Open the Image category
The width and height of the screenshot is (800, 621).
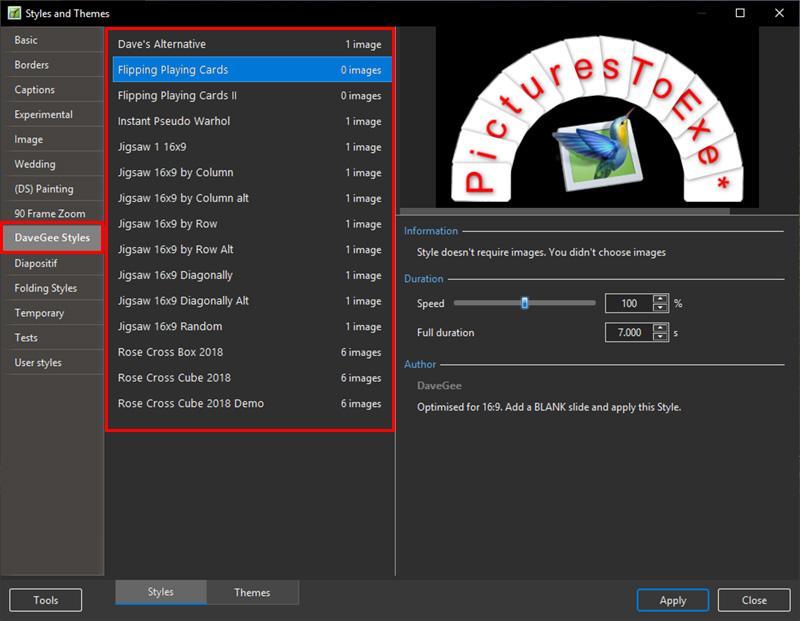click(x=53, y=139)
